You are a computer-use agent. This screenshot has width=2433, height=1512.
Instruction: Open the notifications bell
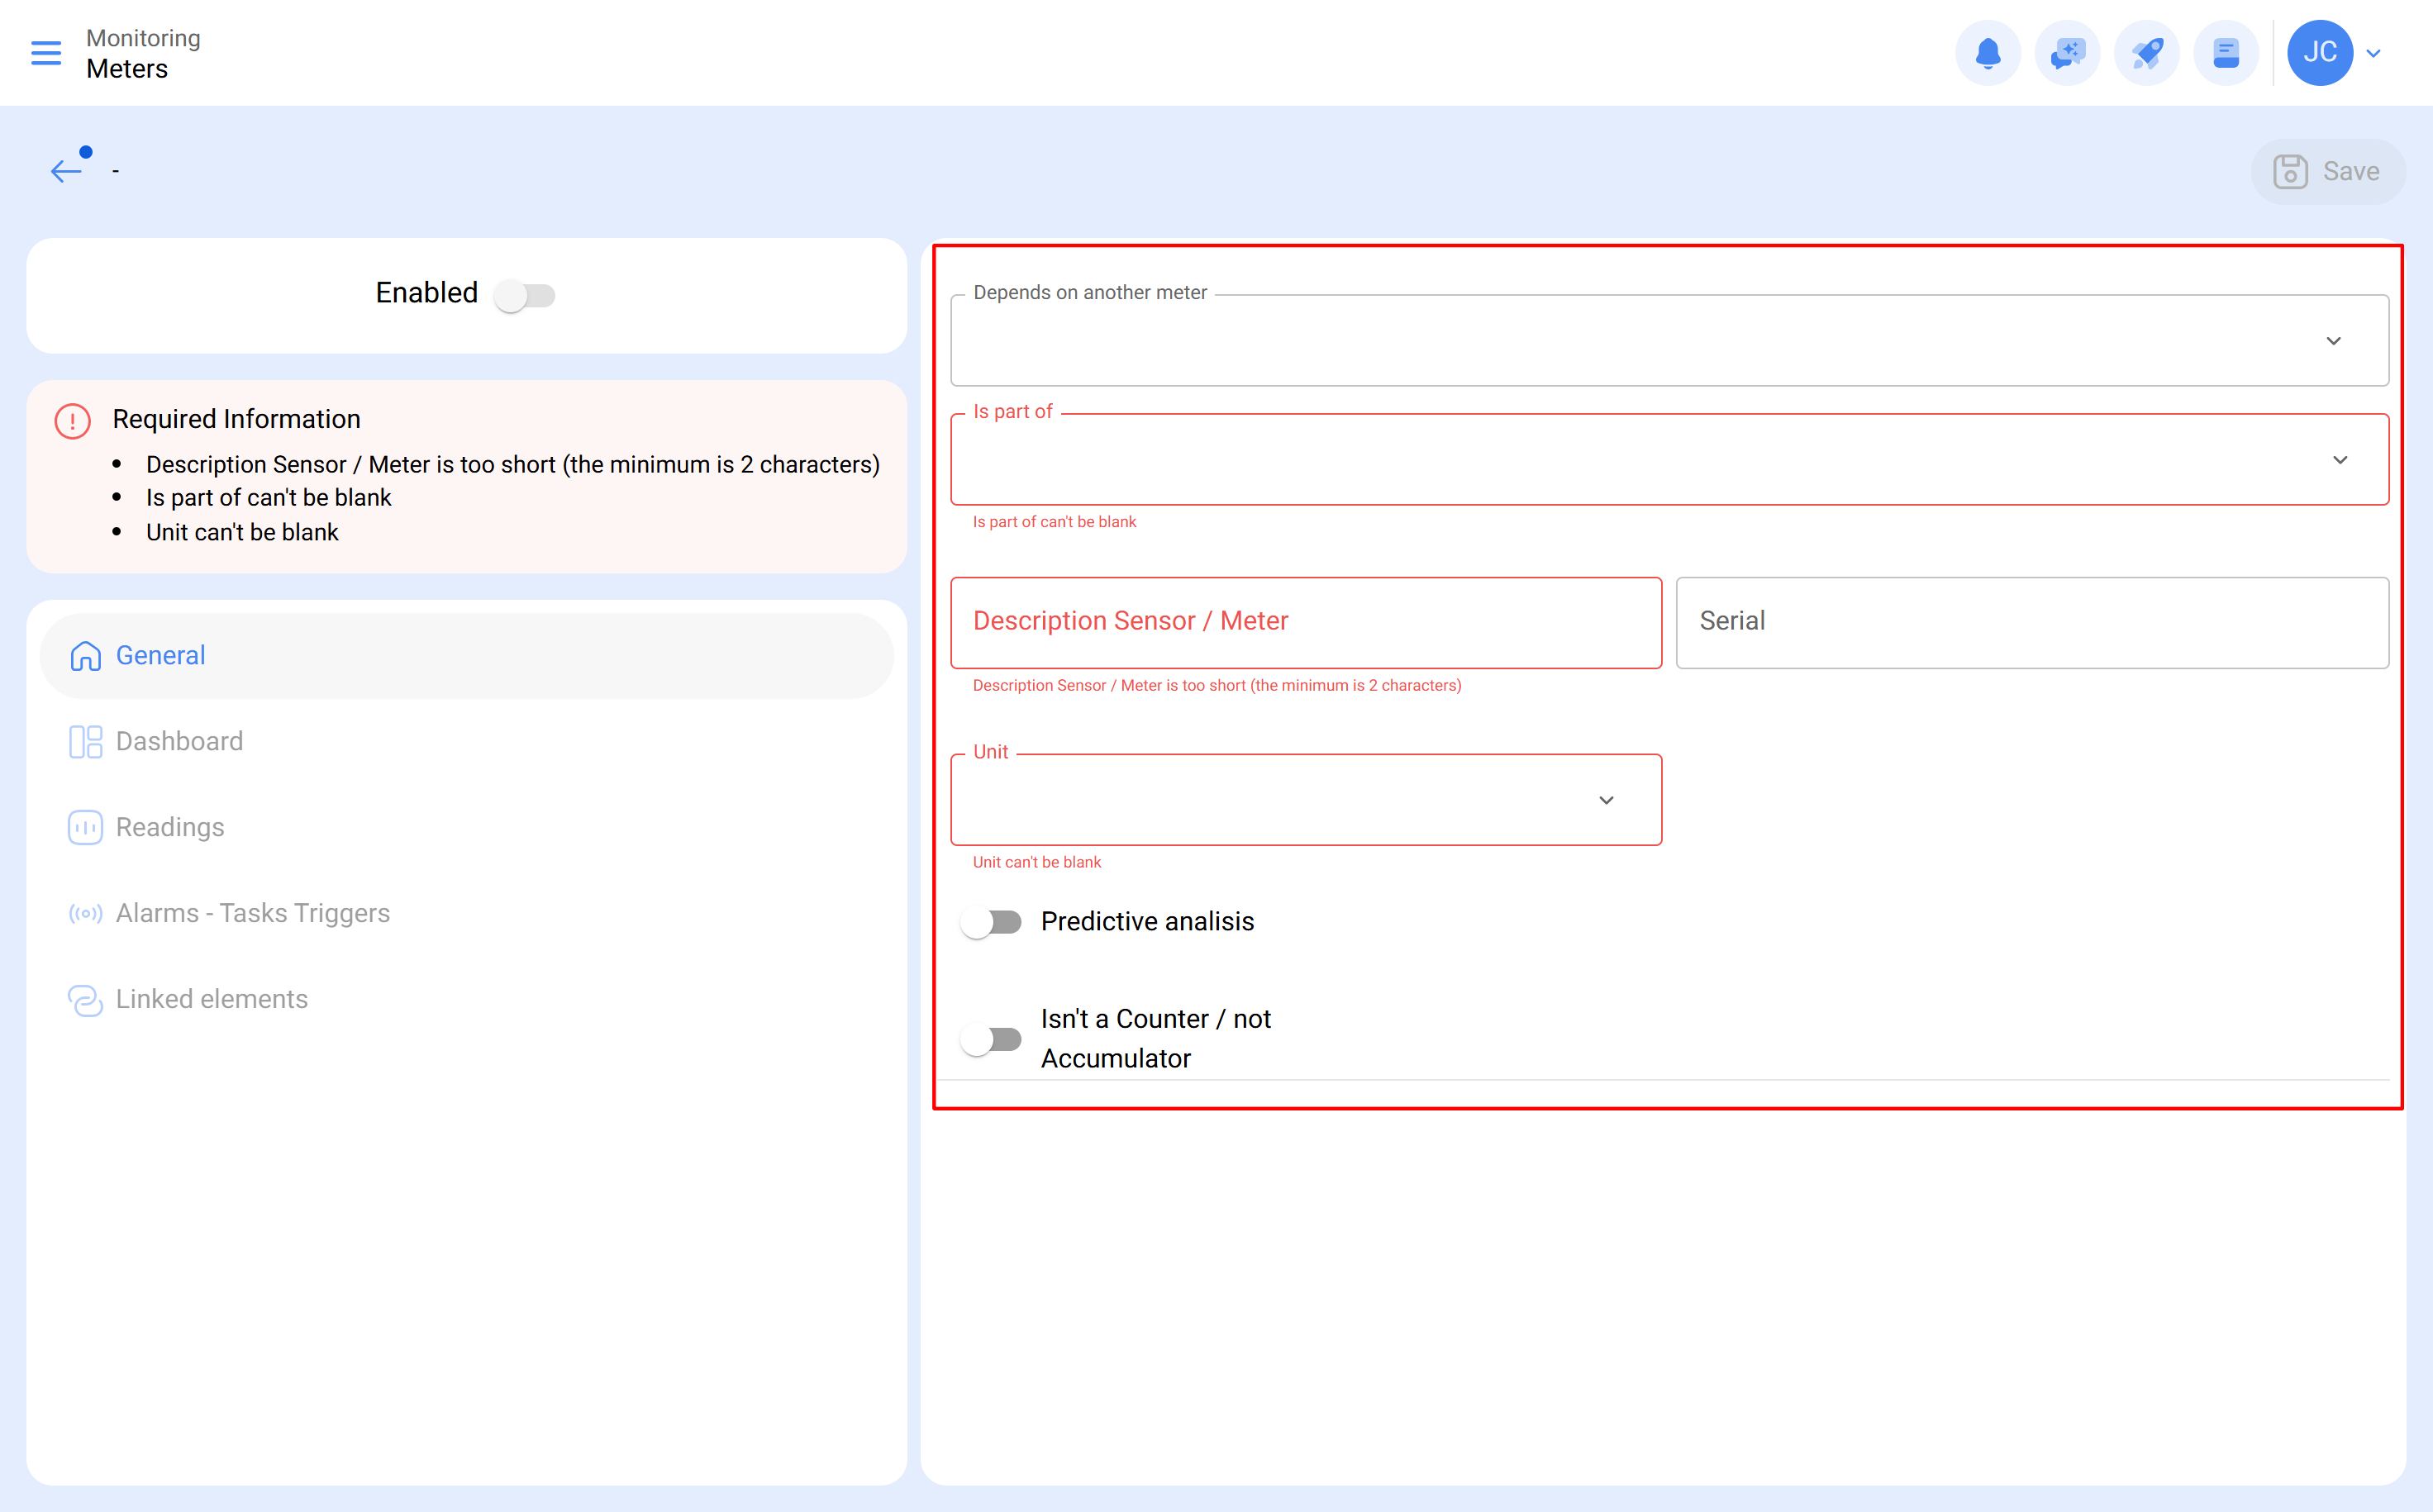[1987, 53]
